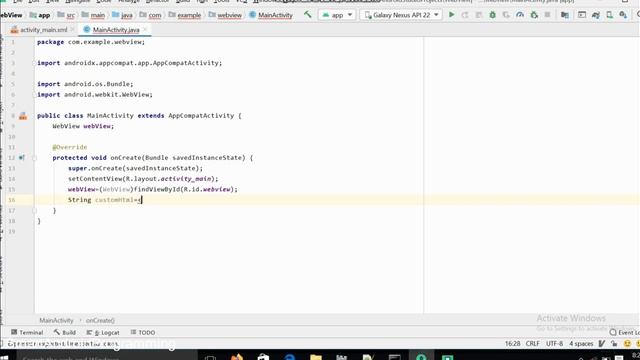The height and width of the screenshot is (360, 640).
Task: Open the SDK Manager download icon
Action: (623, 15)
